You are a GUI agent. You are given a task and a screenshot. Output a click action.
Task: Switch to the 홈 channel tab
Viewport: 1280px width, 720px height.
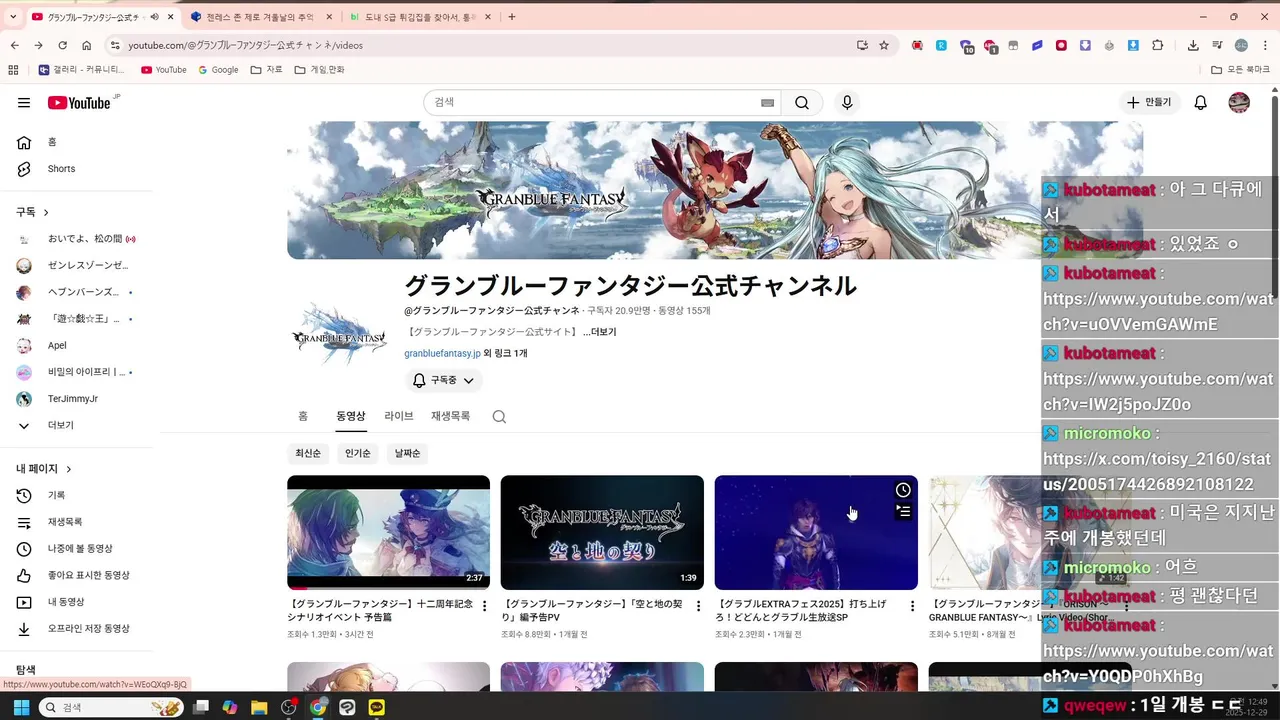303,416
